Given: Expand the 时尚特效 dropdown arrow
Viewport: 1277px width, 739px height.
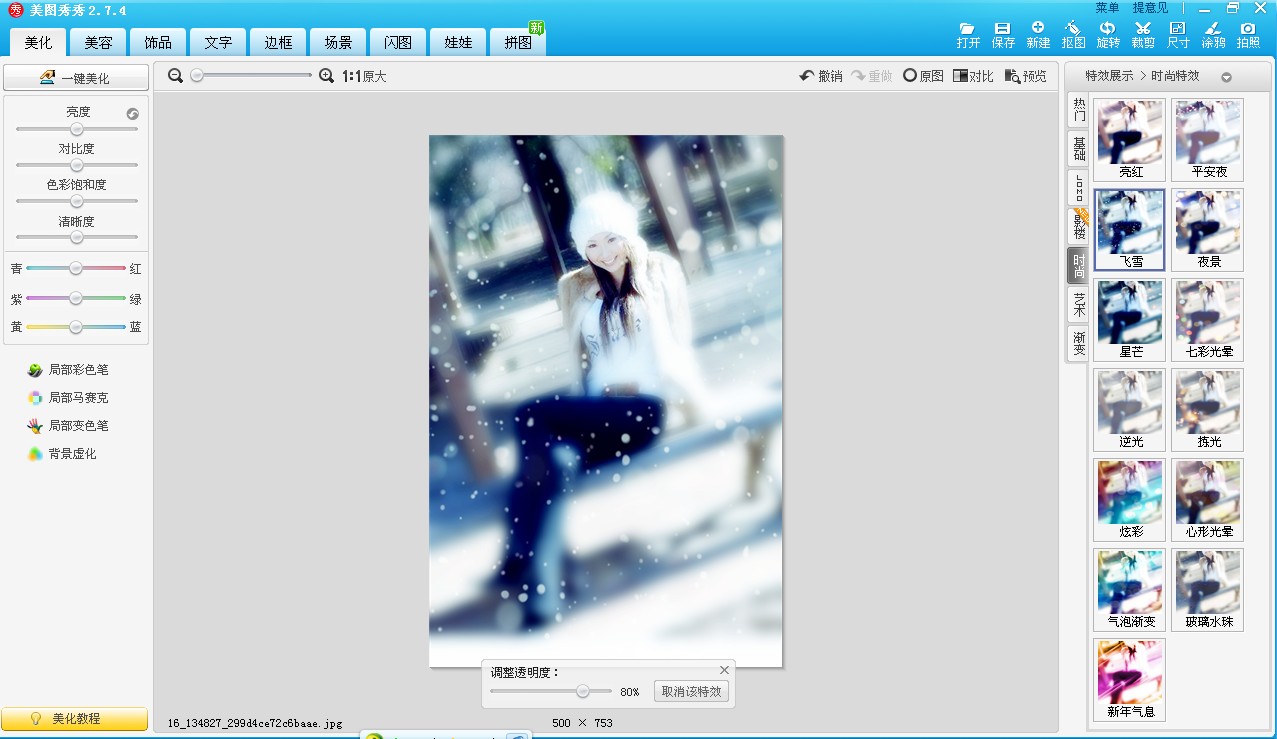Looking at the screenshot, I should click(x=1226, y=77).
